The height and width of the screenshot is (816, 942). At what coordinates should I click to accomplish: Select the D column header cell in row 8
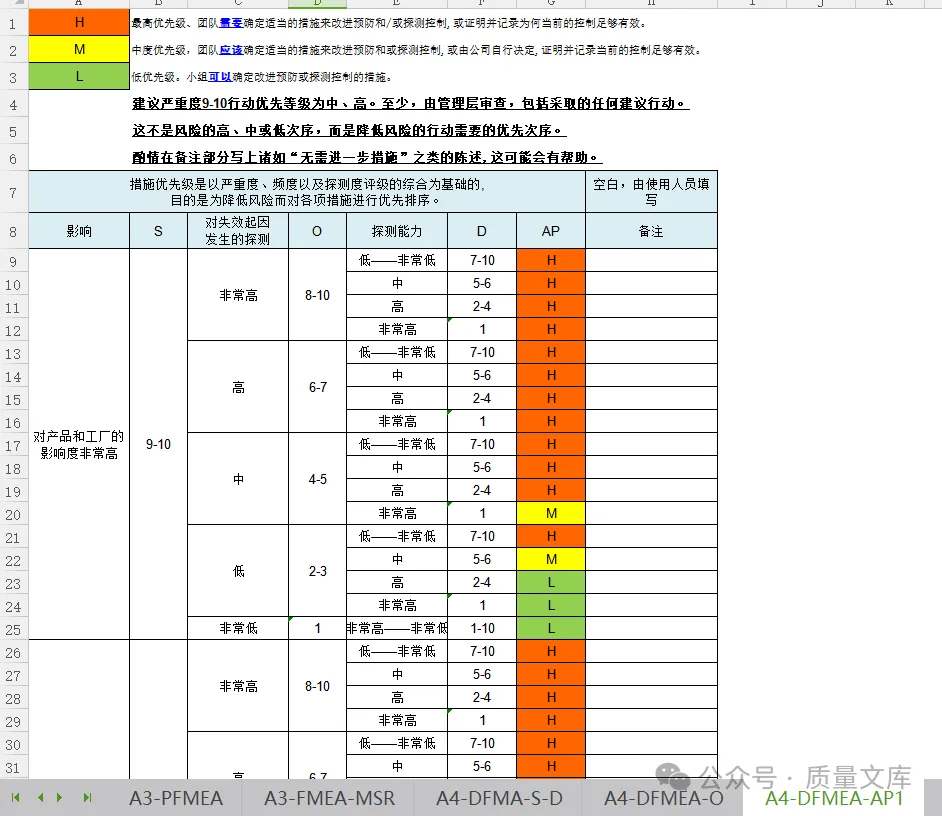pyautogui.click(x=482, y=231)
